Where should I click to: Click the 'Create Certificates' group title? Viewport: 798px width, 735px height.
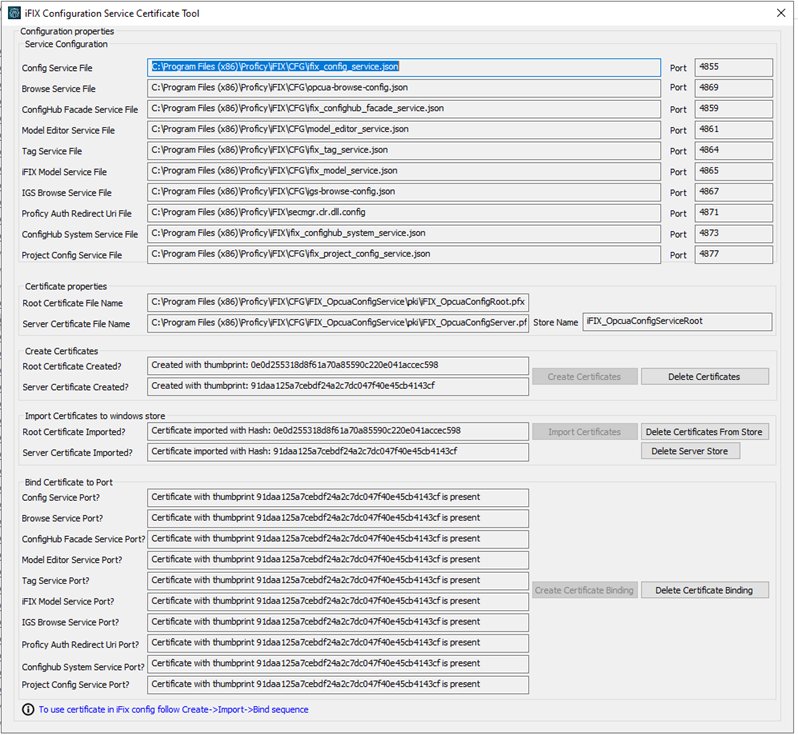tap(61, 351)
